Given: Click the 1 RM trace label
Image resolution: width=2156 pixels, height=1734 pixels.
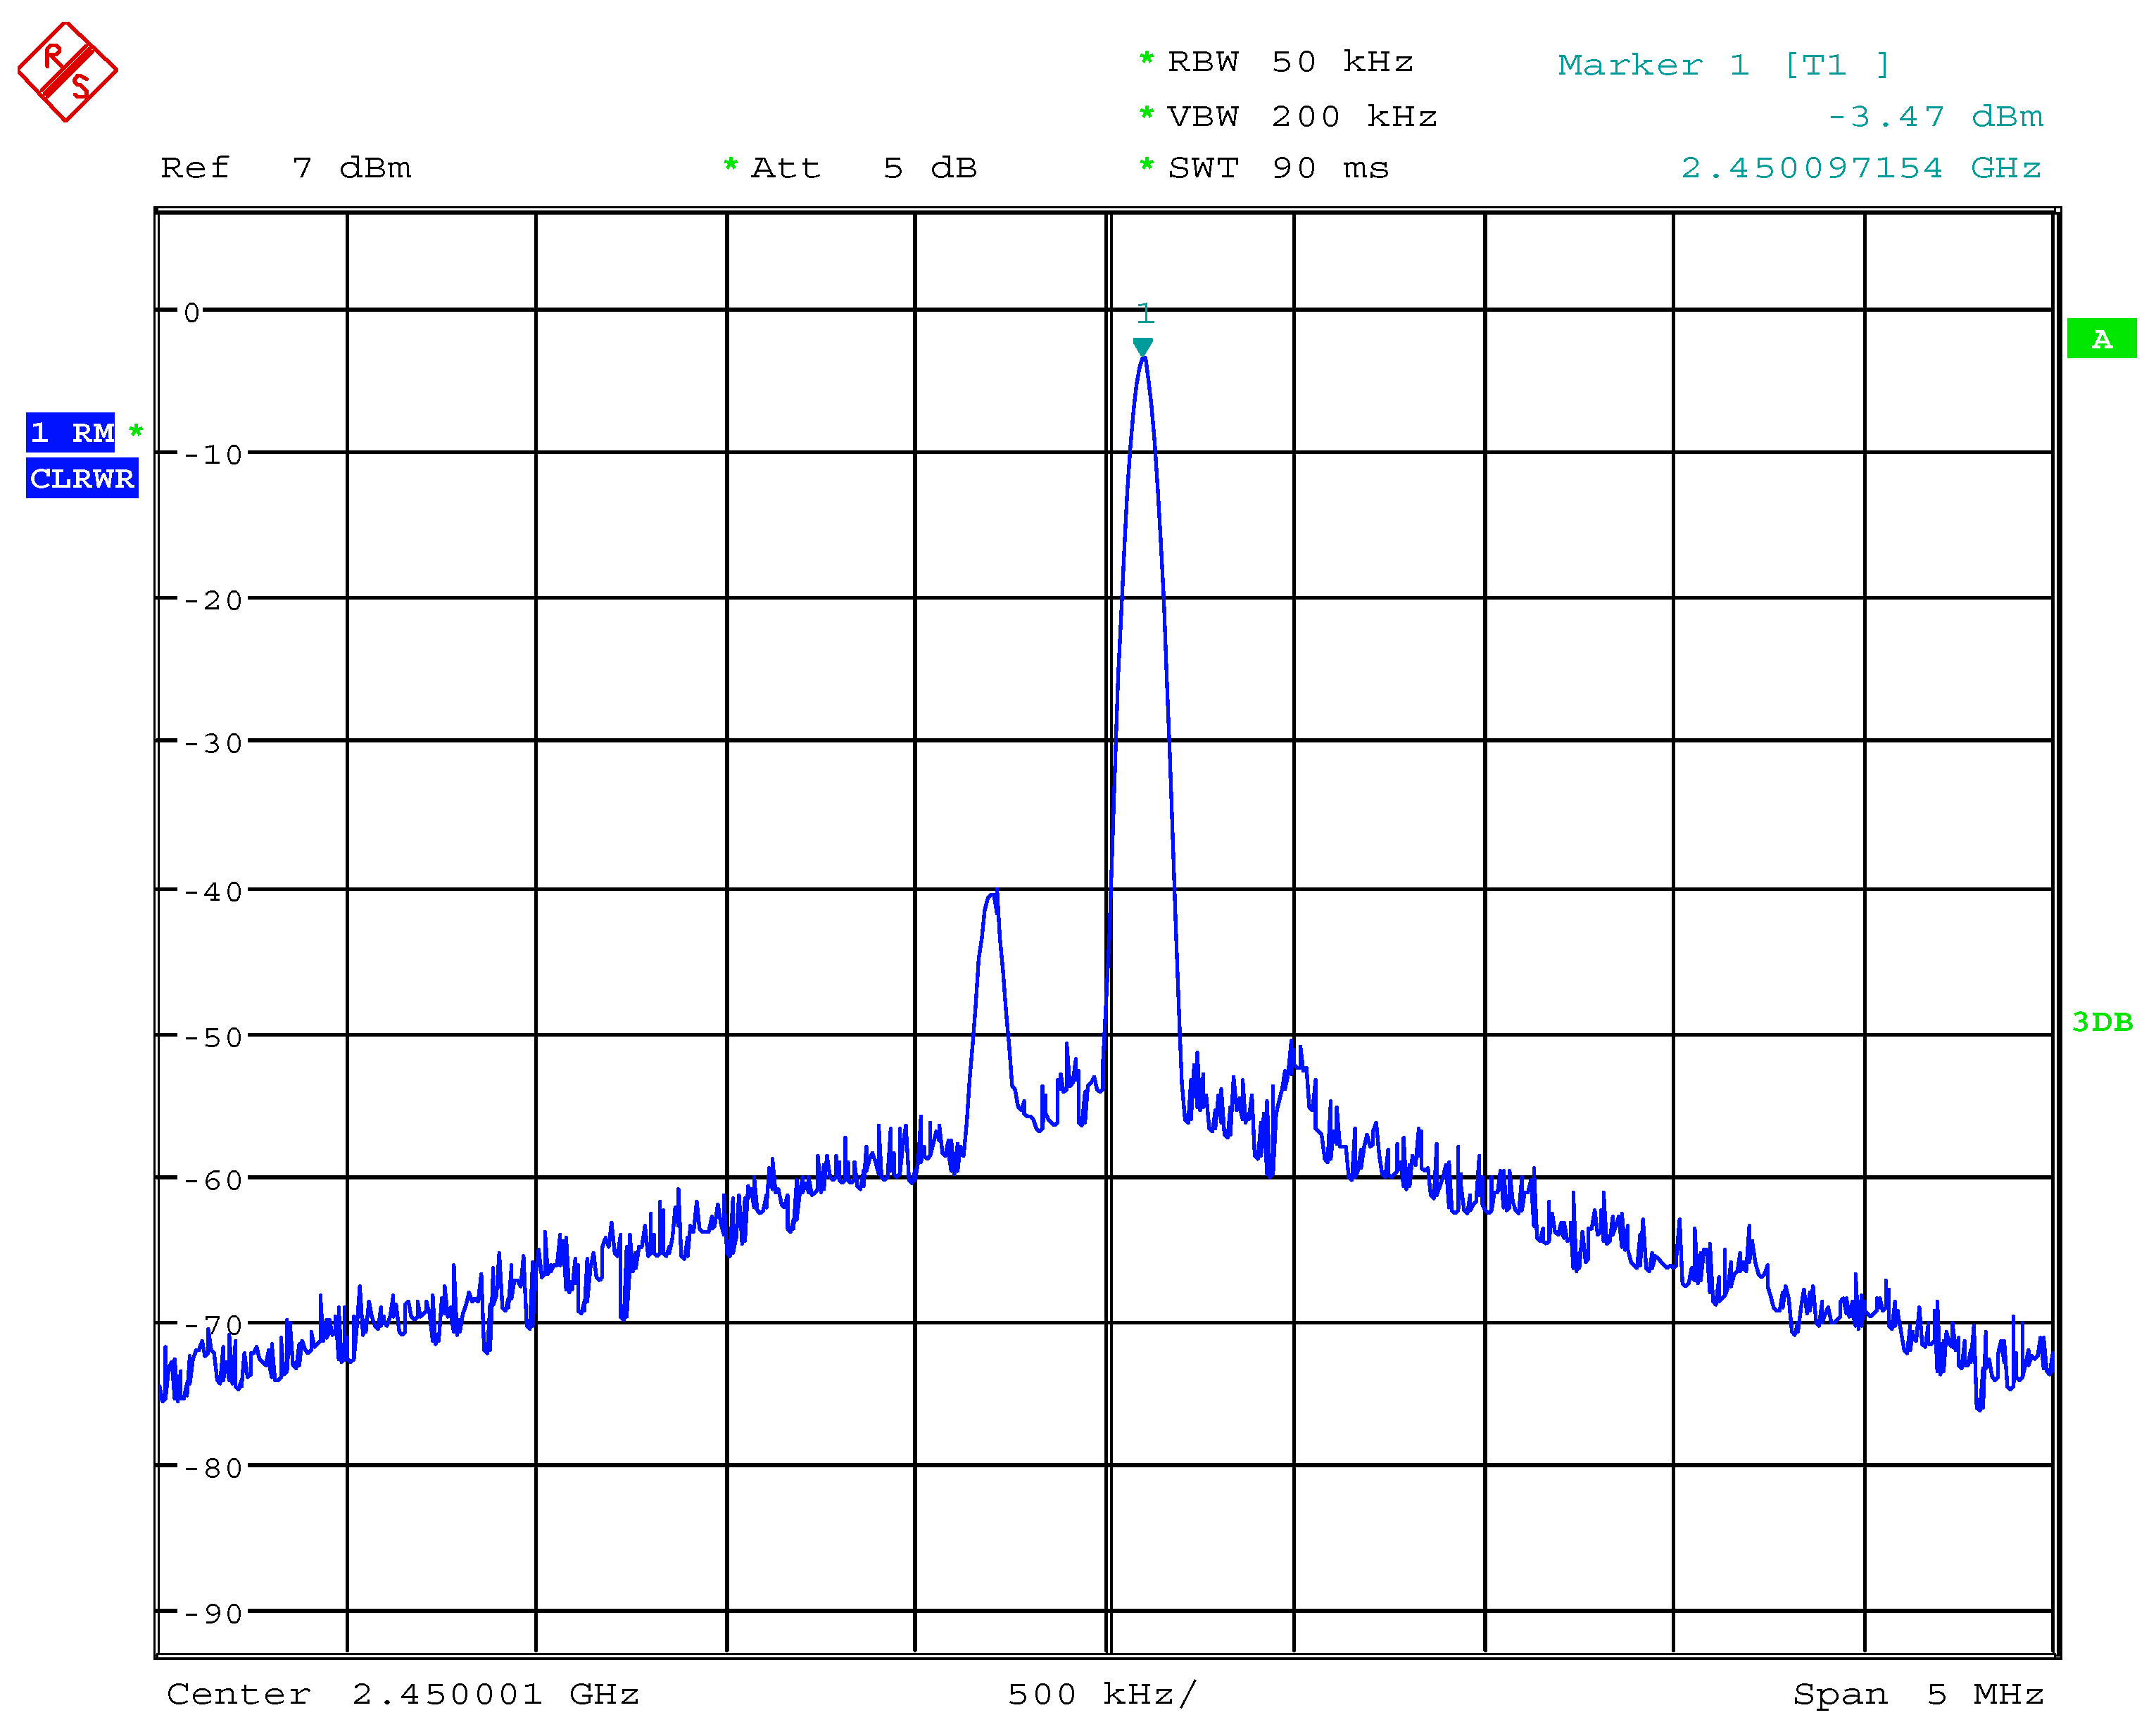Looking at the screenshot, I should pyautogui.click(x=70, y=433).
